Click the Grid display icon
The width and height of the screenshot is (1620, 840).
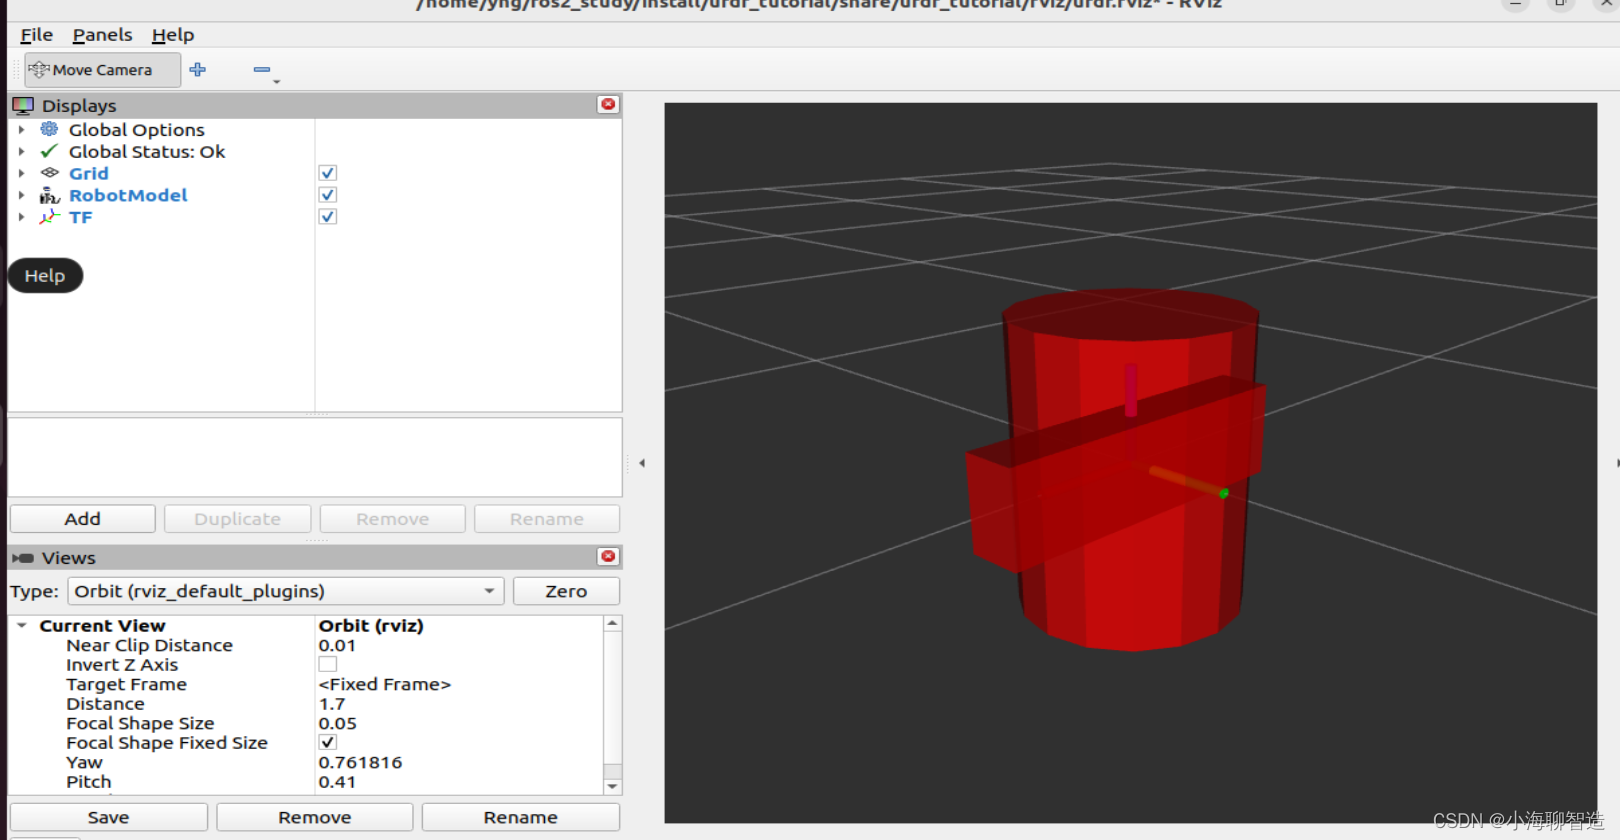pos(49,173)
